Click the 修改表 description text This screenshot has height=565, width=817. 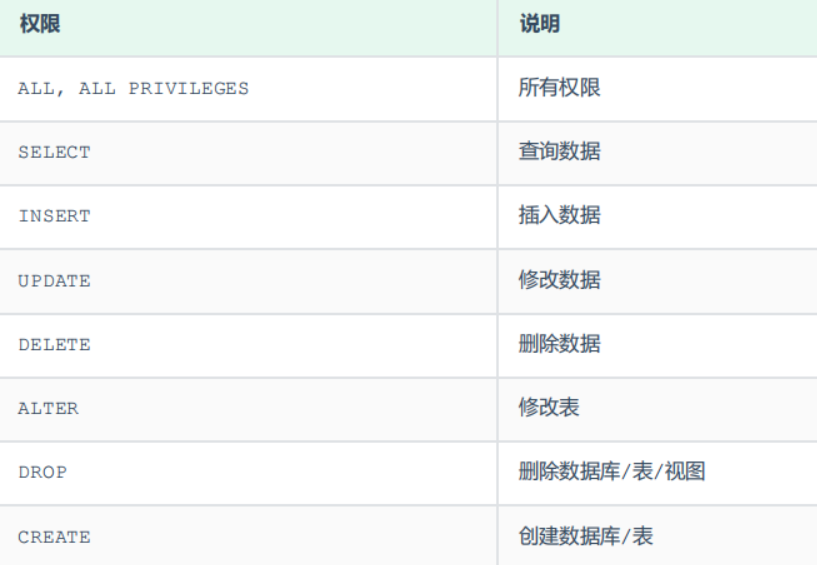coord(549,408)
